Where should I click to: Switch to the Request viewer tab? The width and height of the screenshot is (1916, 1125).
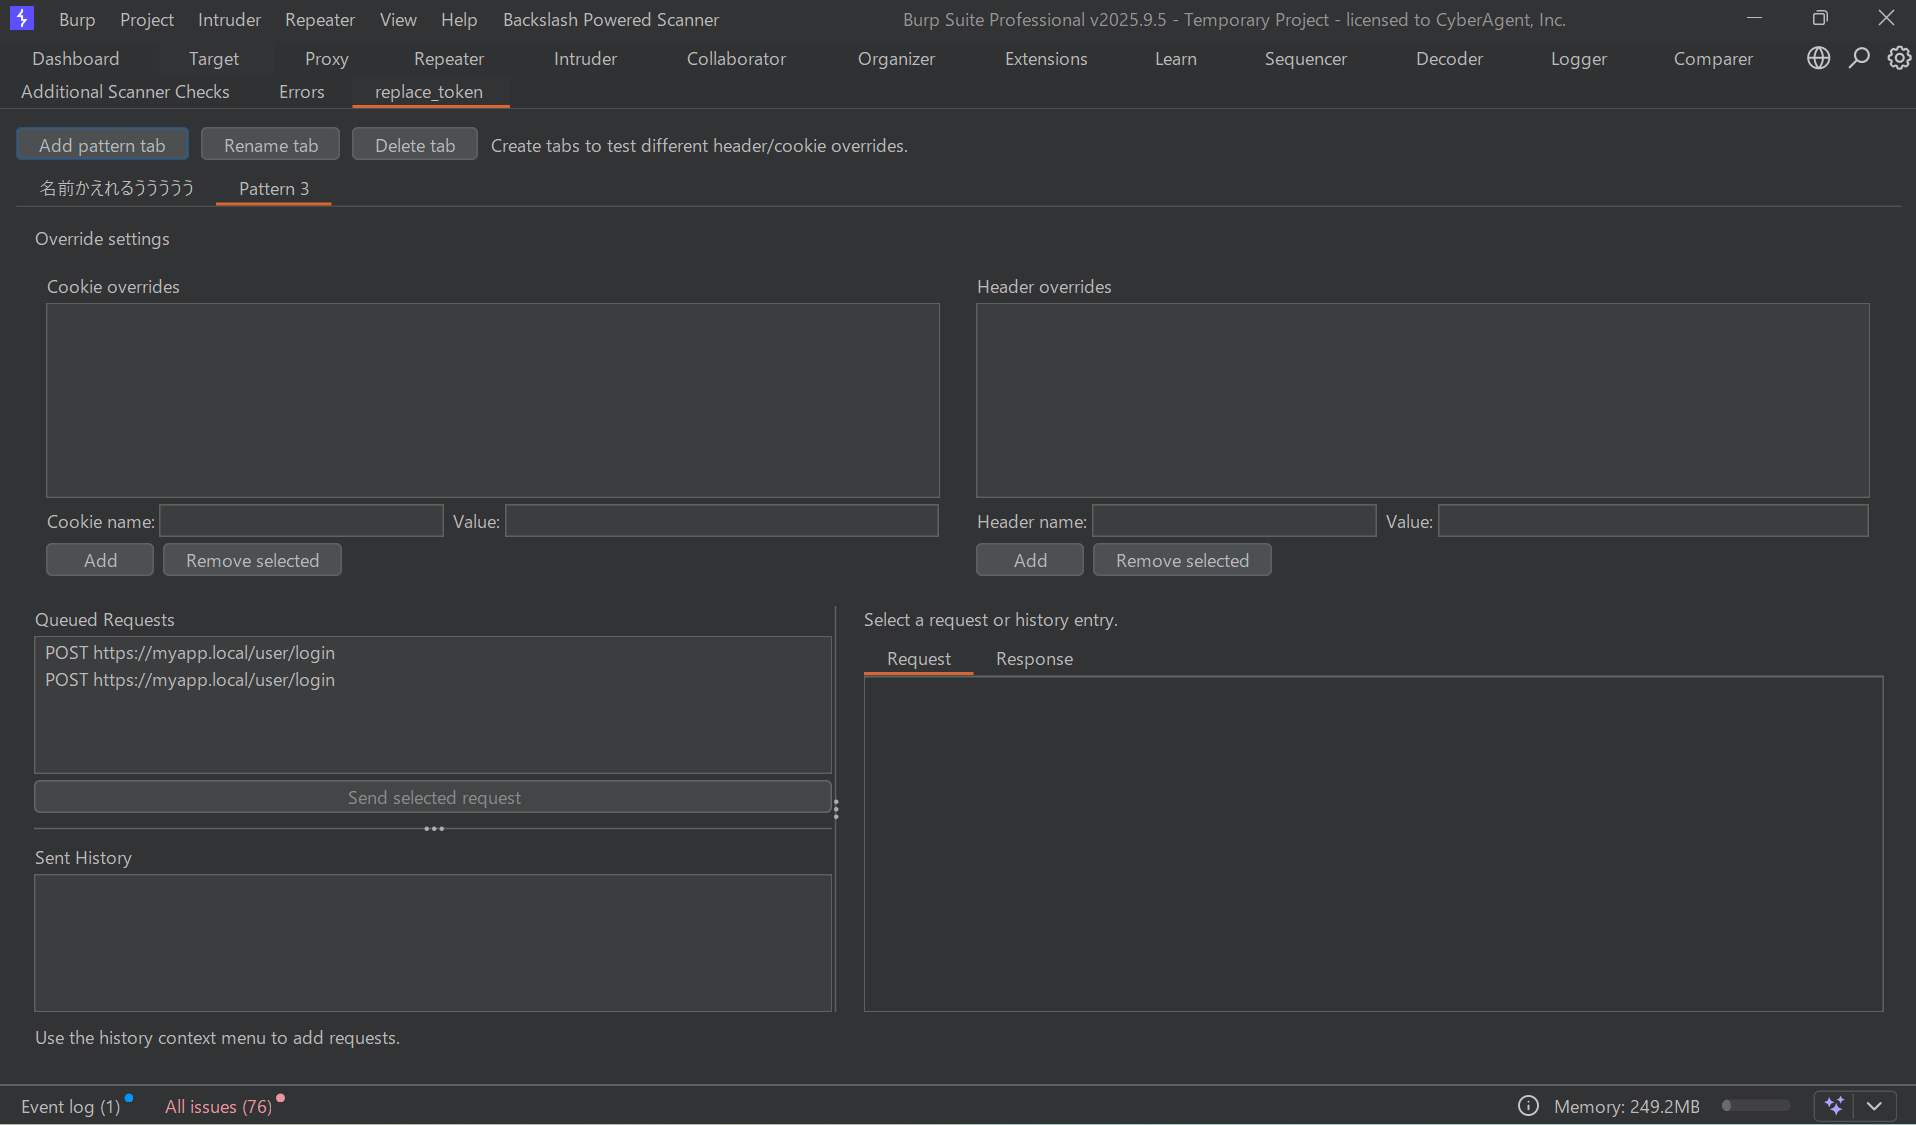919,658
